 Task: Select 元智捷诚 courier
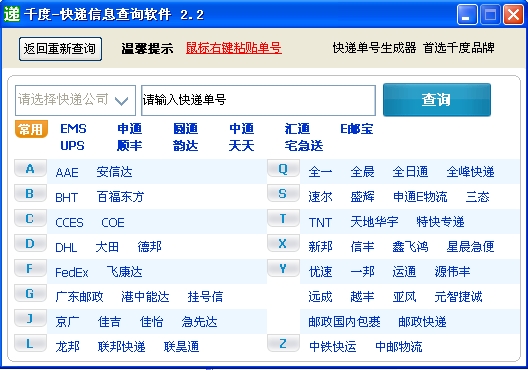point(458,297)
